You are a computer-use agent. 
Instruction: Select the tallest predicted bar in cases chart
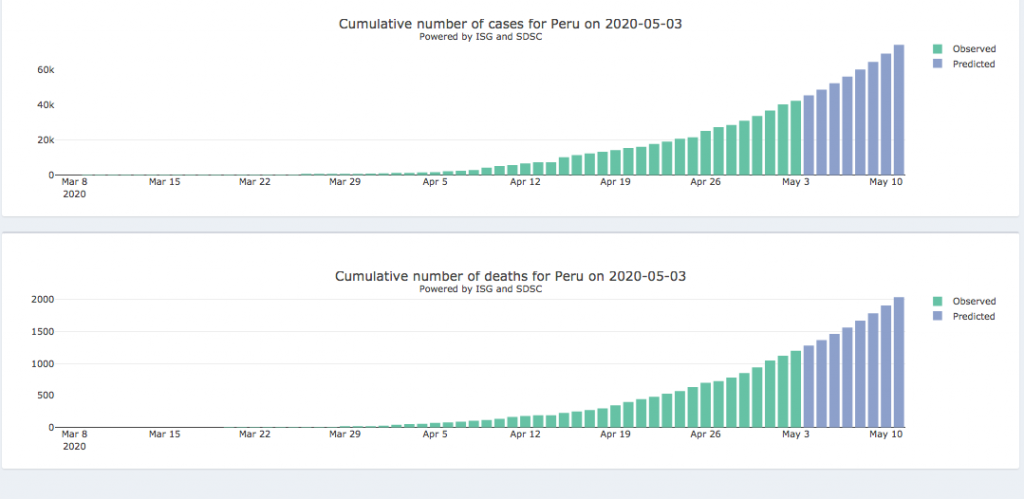click(x=898, y=110)
